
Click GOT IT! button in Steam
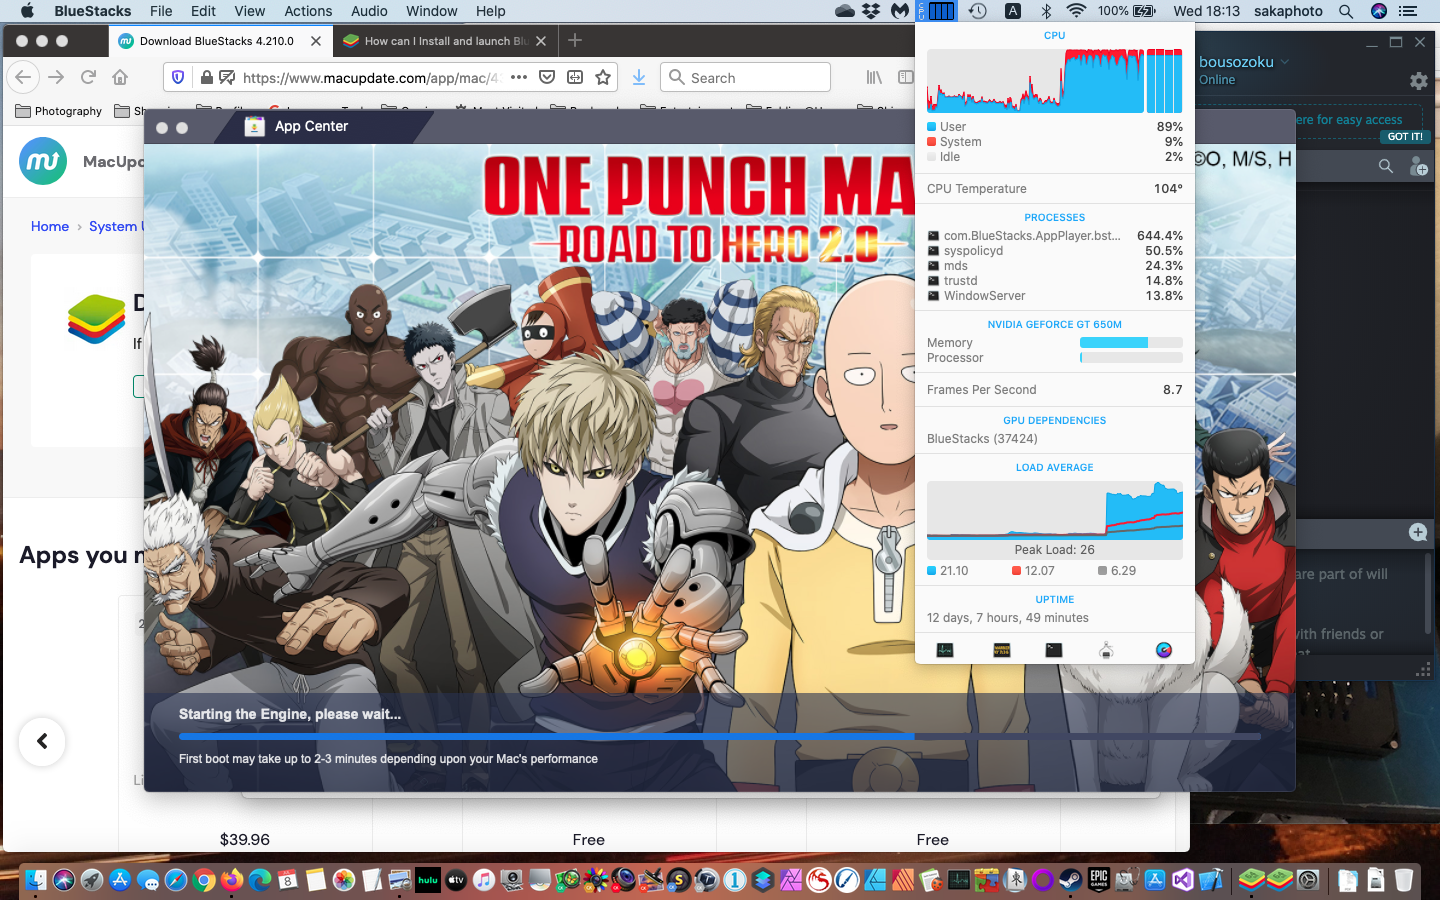(x=1404, y=136)
